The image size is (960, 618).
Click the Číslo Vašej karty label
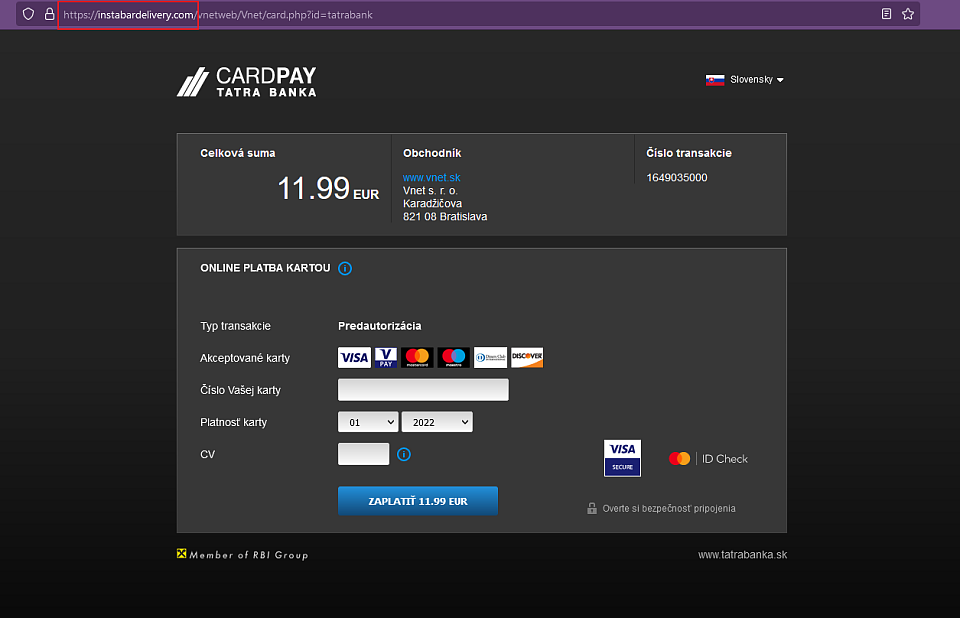coord(241,390)
